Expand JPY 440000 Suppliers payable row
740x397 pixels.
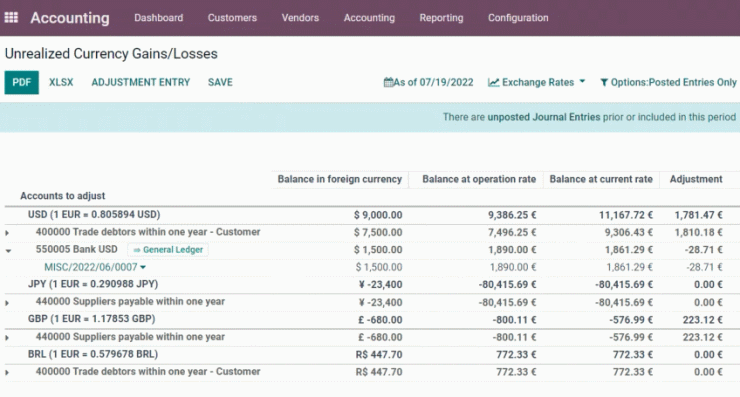(x=7, y=303)
